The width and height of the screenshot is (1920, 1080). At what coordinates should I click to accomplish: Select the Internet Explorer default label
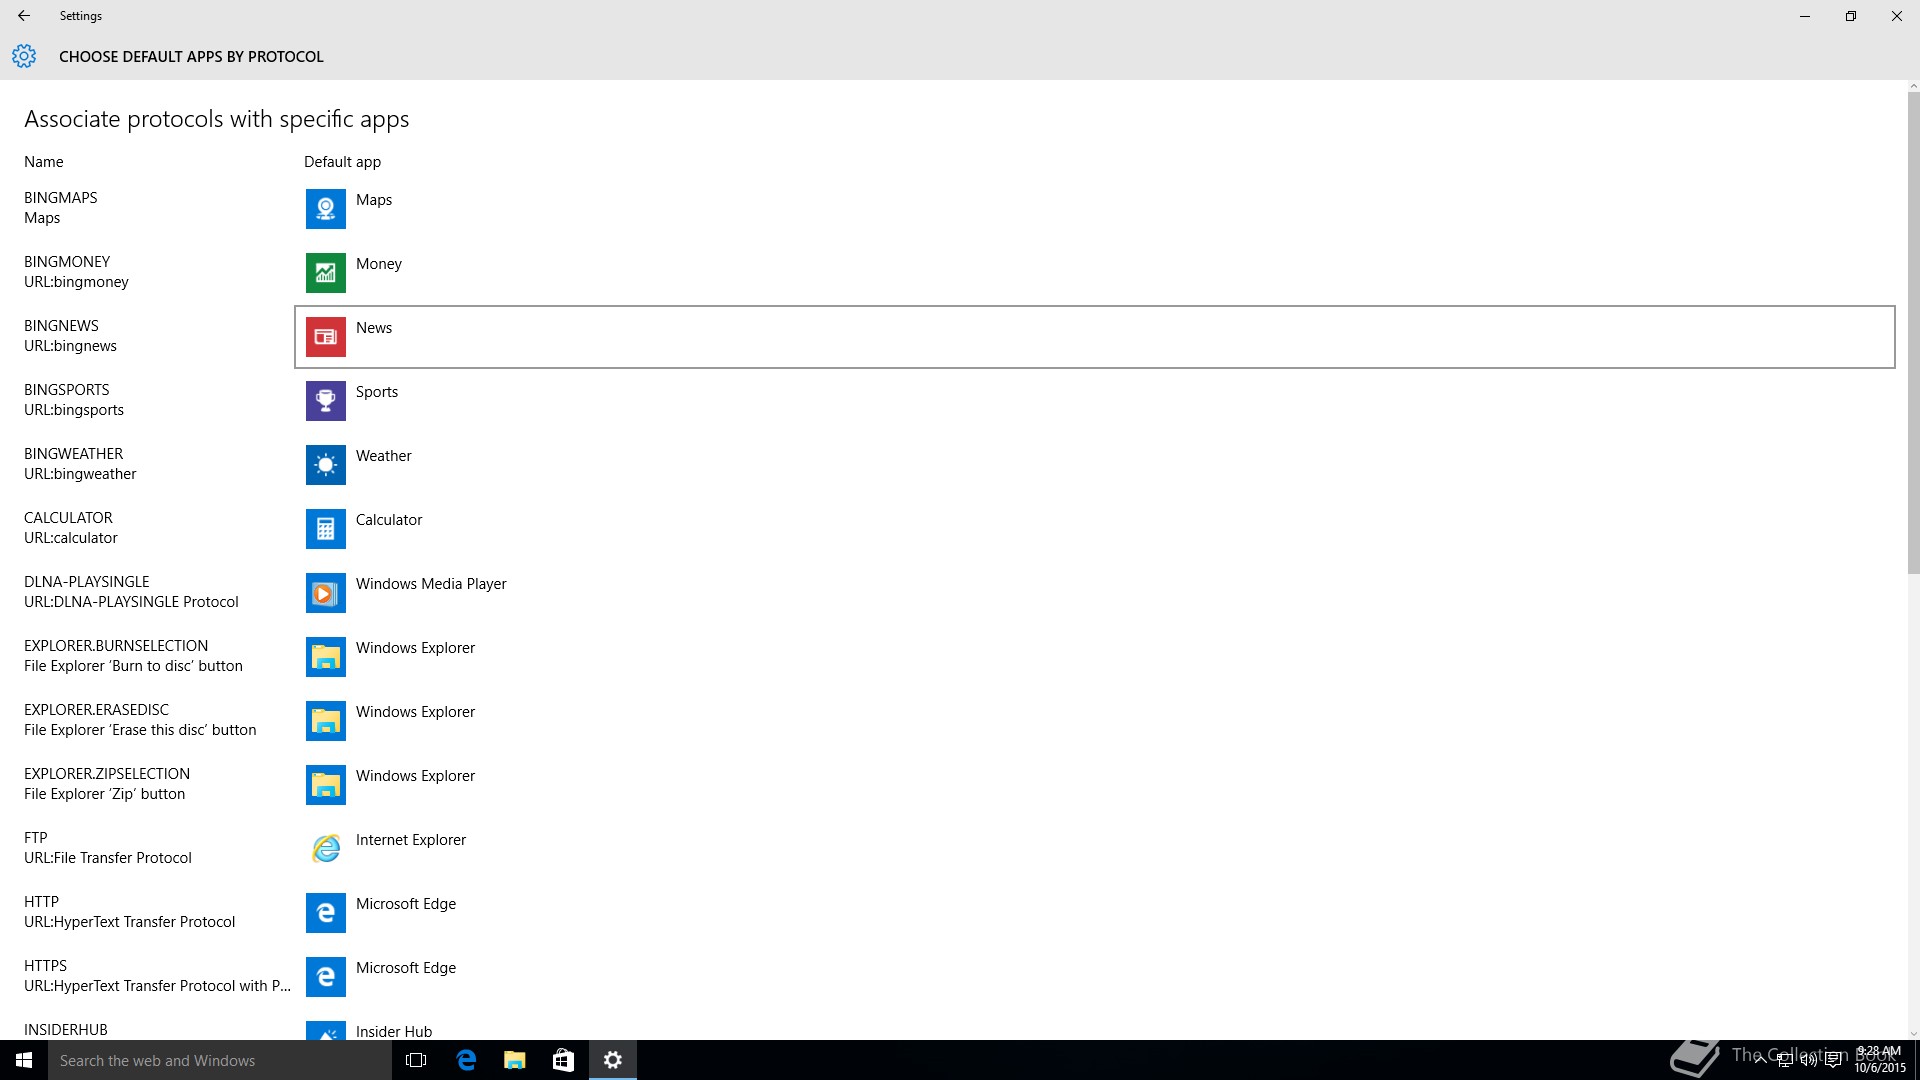tap(411, 840)
